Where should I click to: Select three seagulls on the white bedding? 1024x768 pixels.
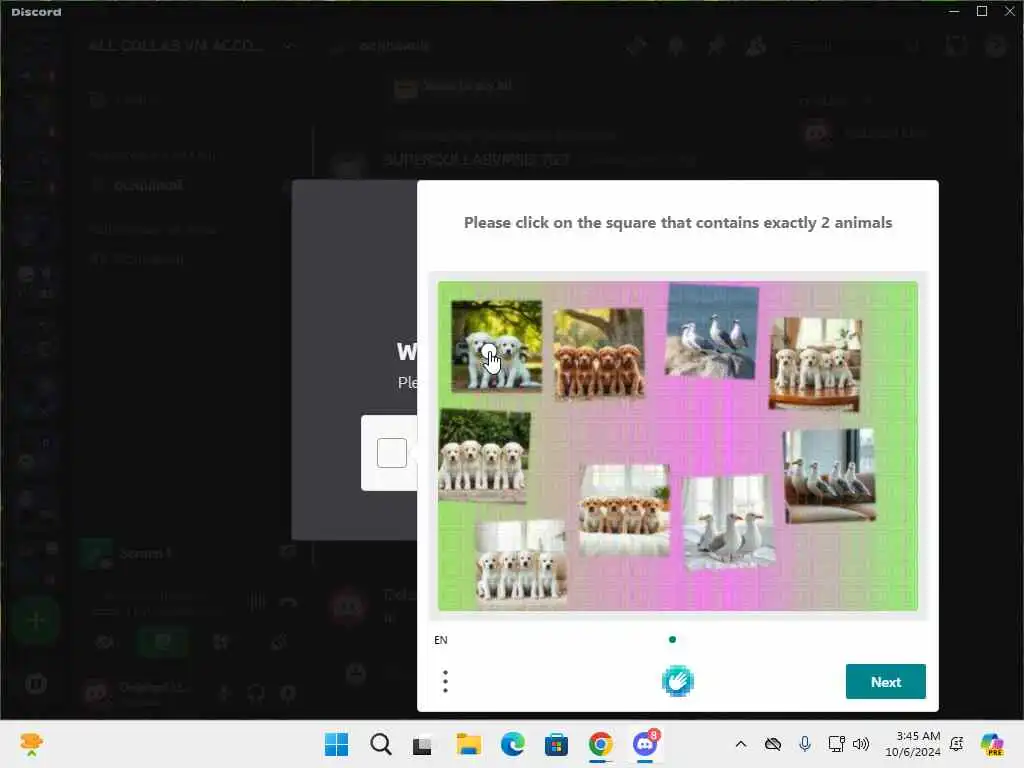pyautogui.click(x=729, y=522)
